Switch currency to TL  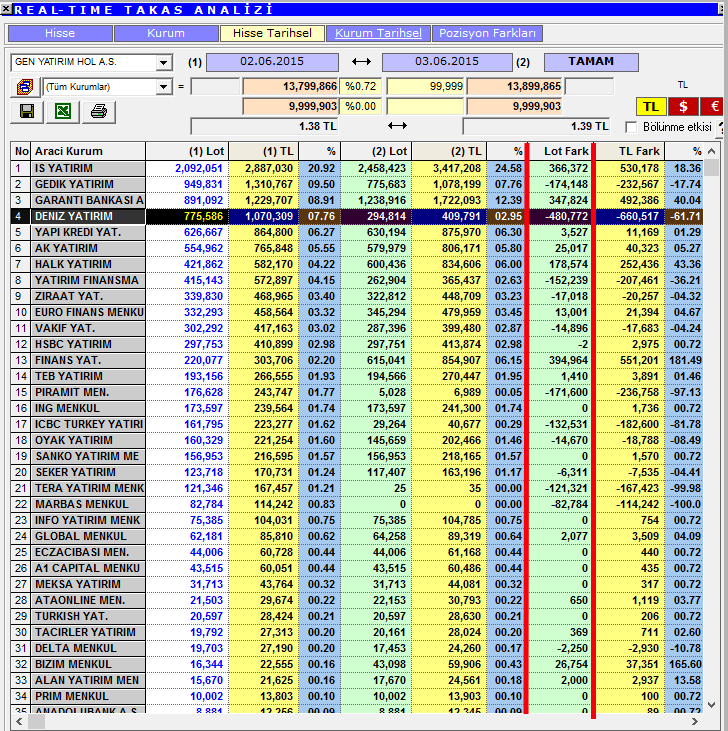(651, 107)
